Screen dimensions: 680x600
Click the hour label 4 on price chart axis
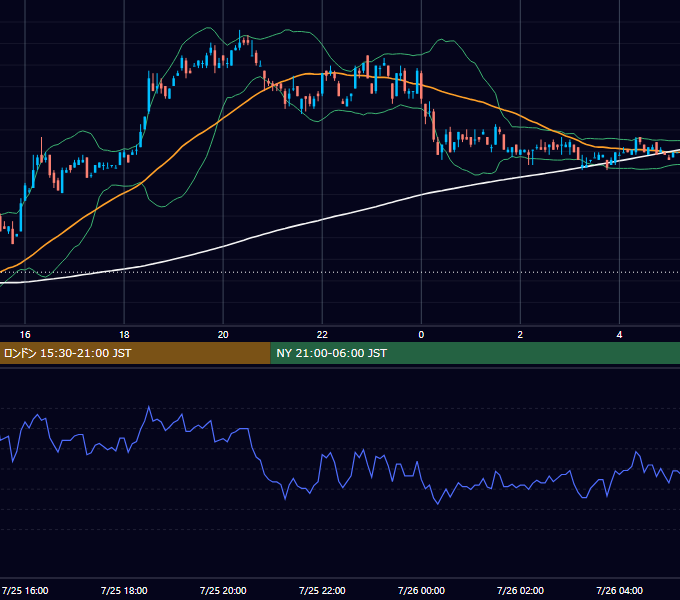click(619, 335)
